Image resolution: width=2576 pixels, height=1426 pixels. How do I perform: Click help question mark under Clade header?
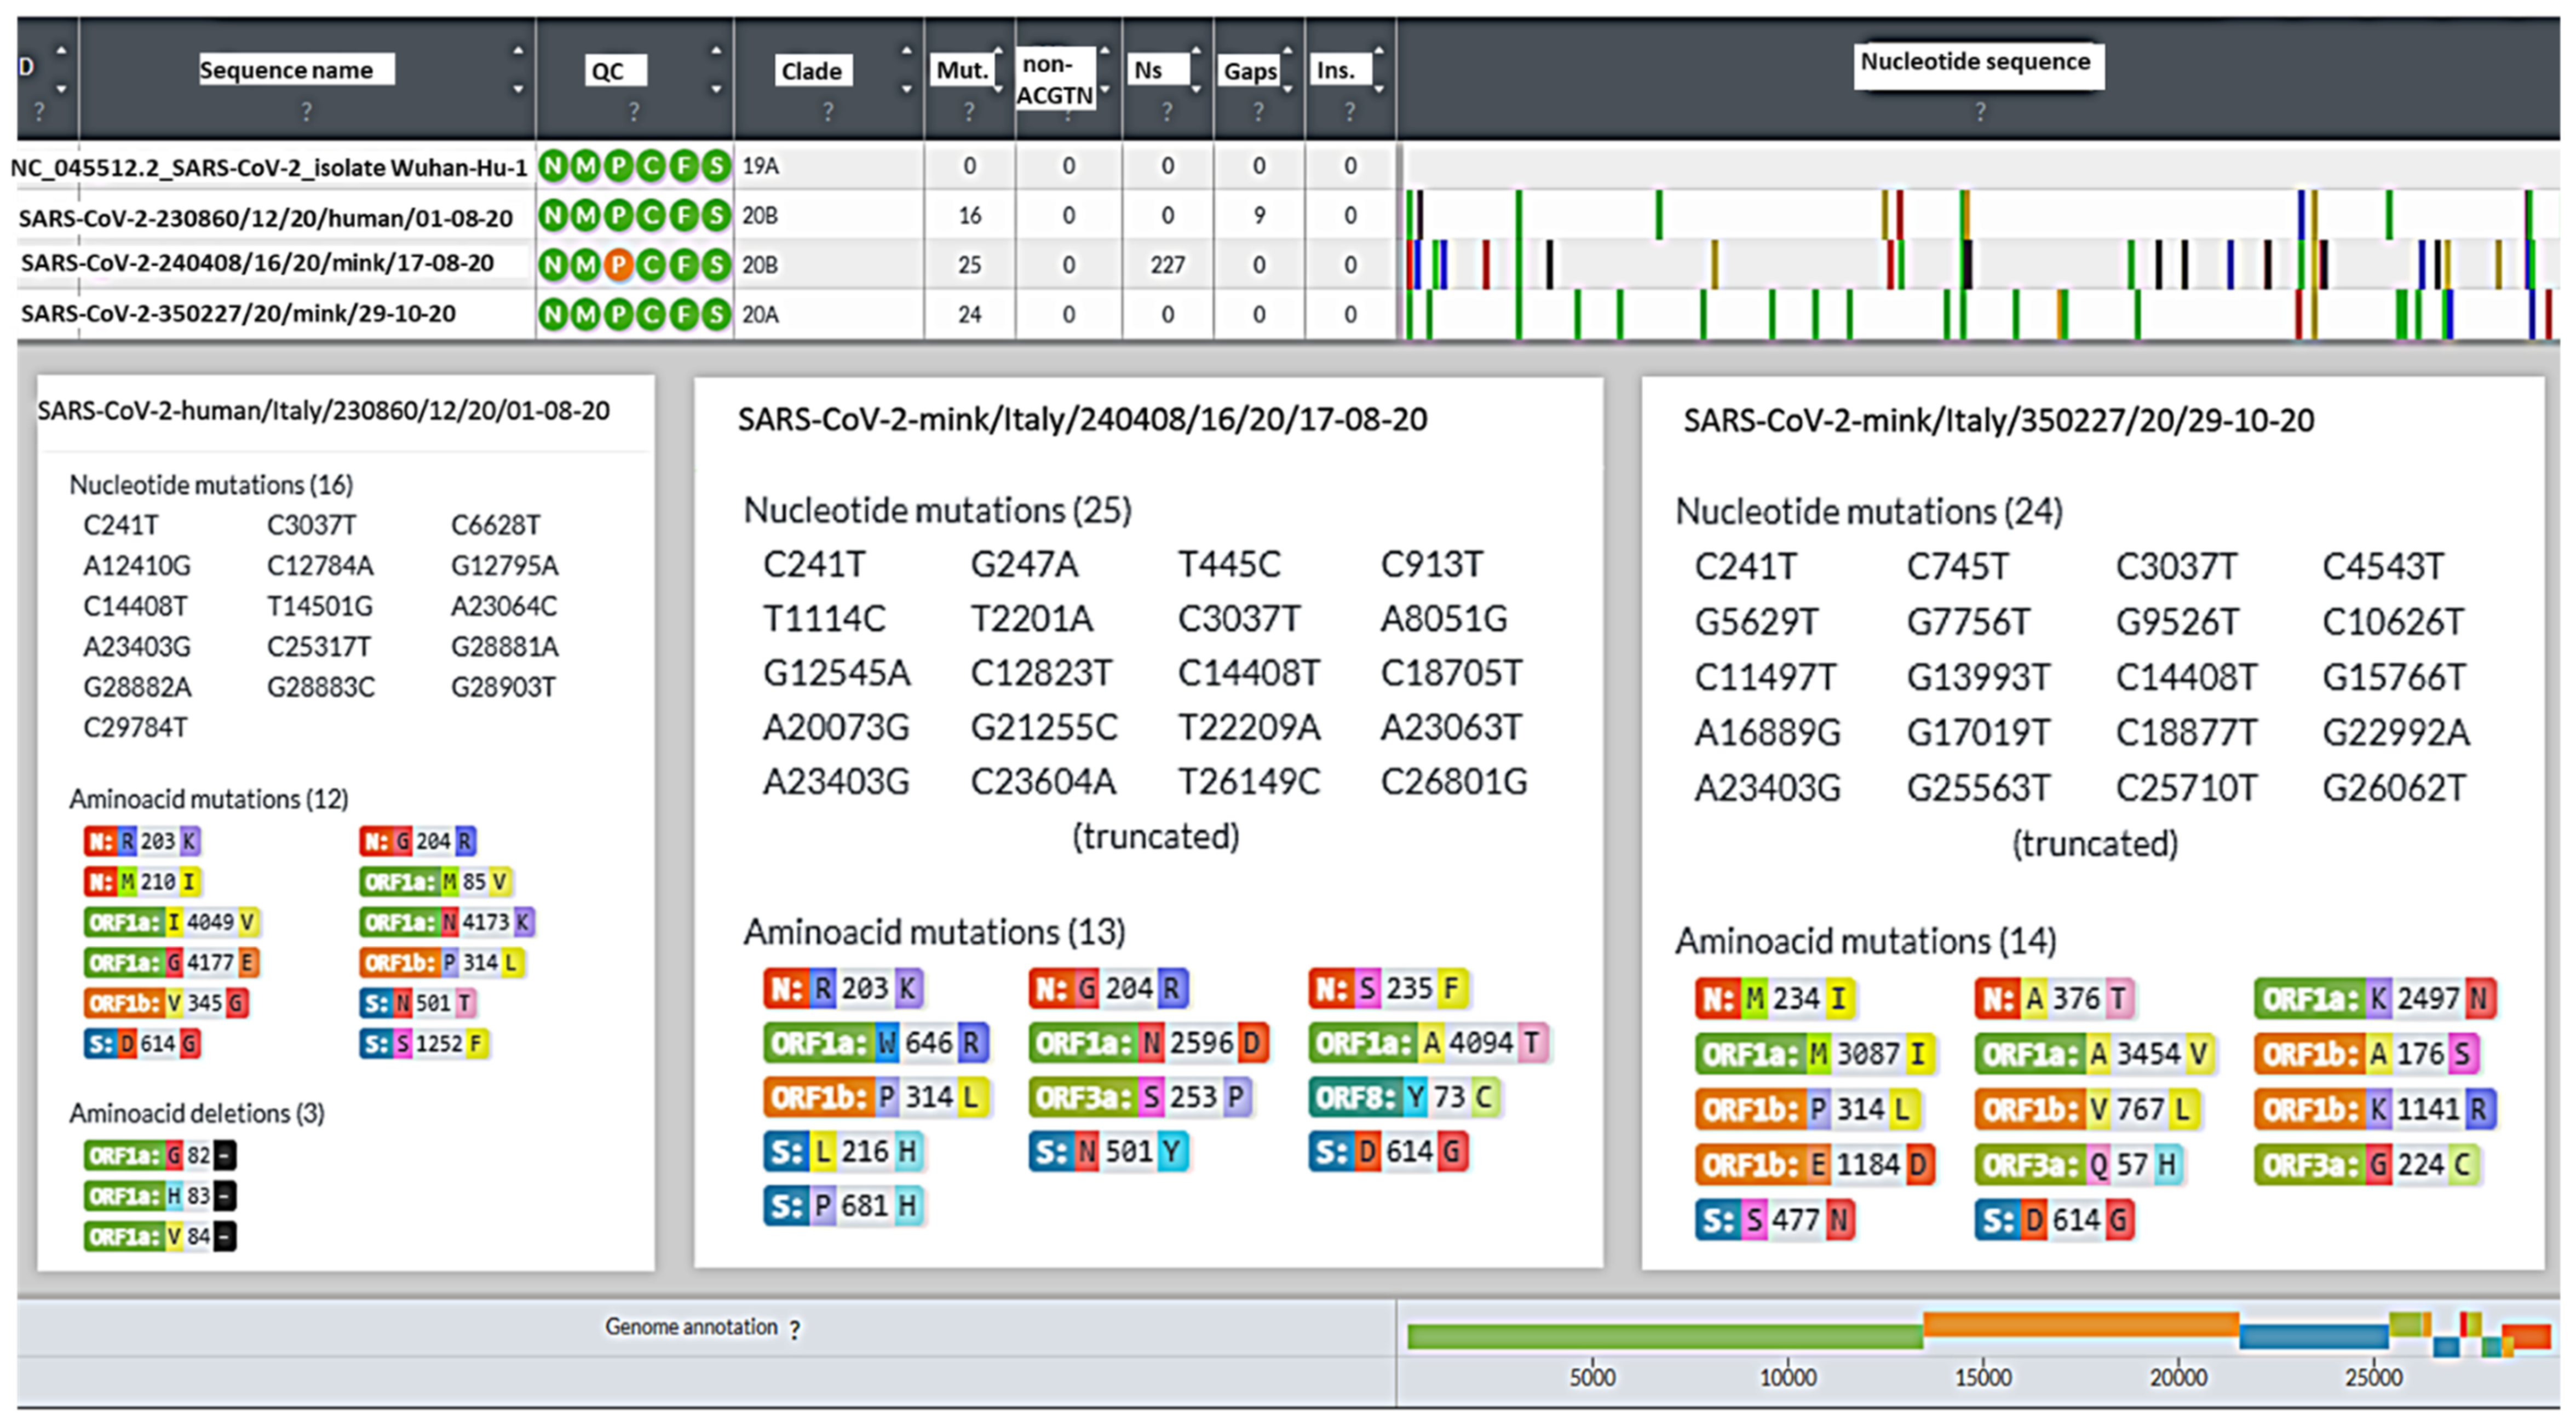tap(828, 112)
